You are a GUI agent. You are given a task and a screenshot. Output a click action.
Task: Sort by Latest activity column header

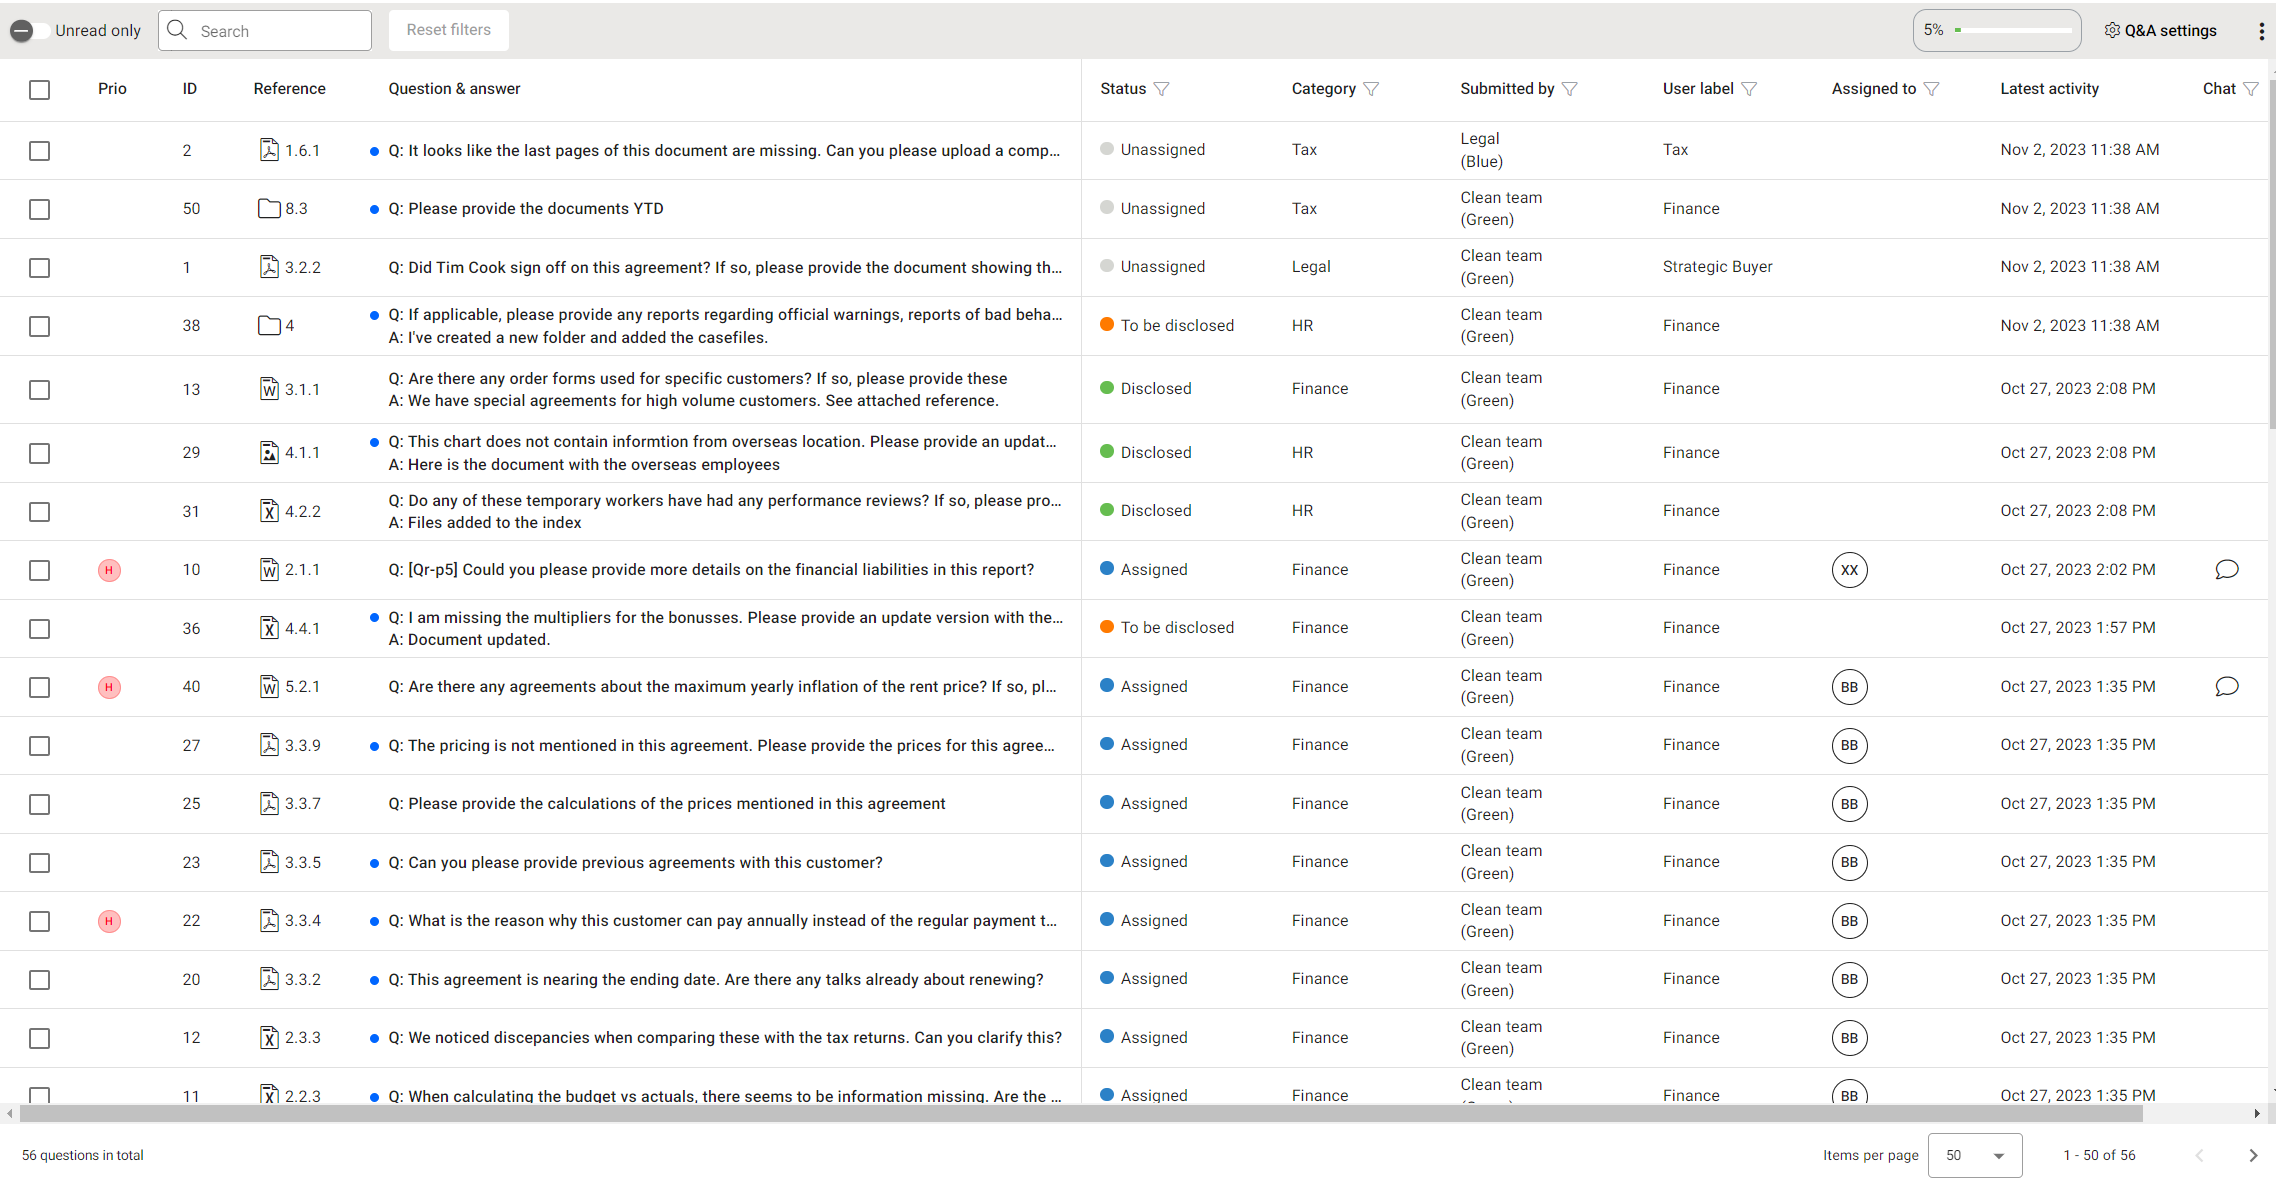pyautogui.click(x=2049, y=89)
